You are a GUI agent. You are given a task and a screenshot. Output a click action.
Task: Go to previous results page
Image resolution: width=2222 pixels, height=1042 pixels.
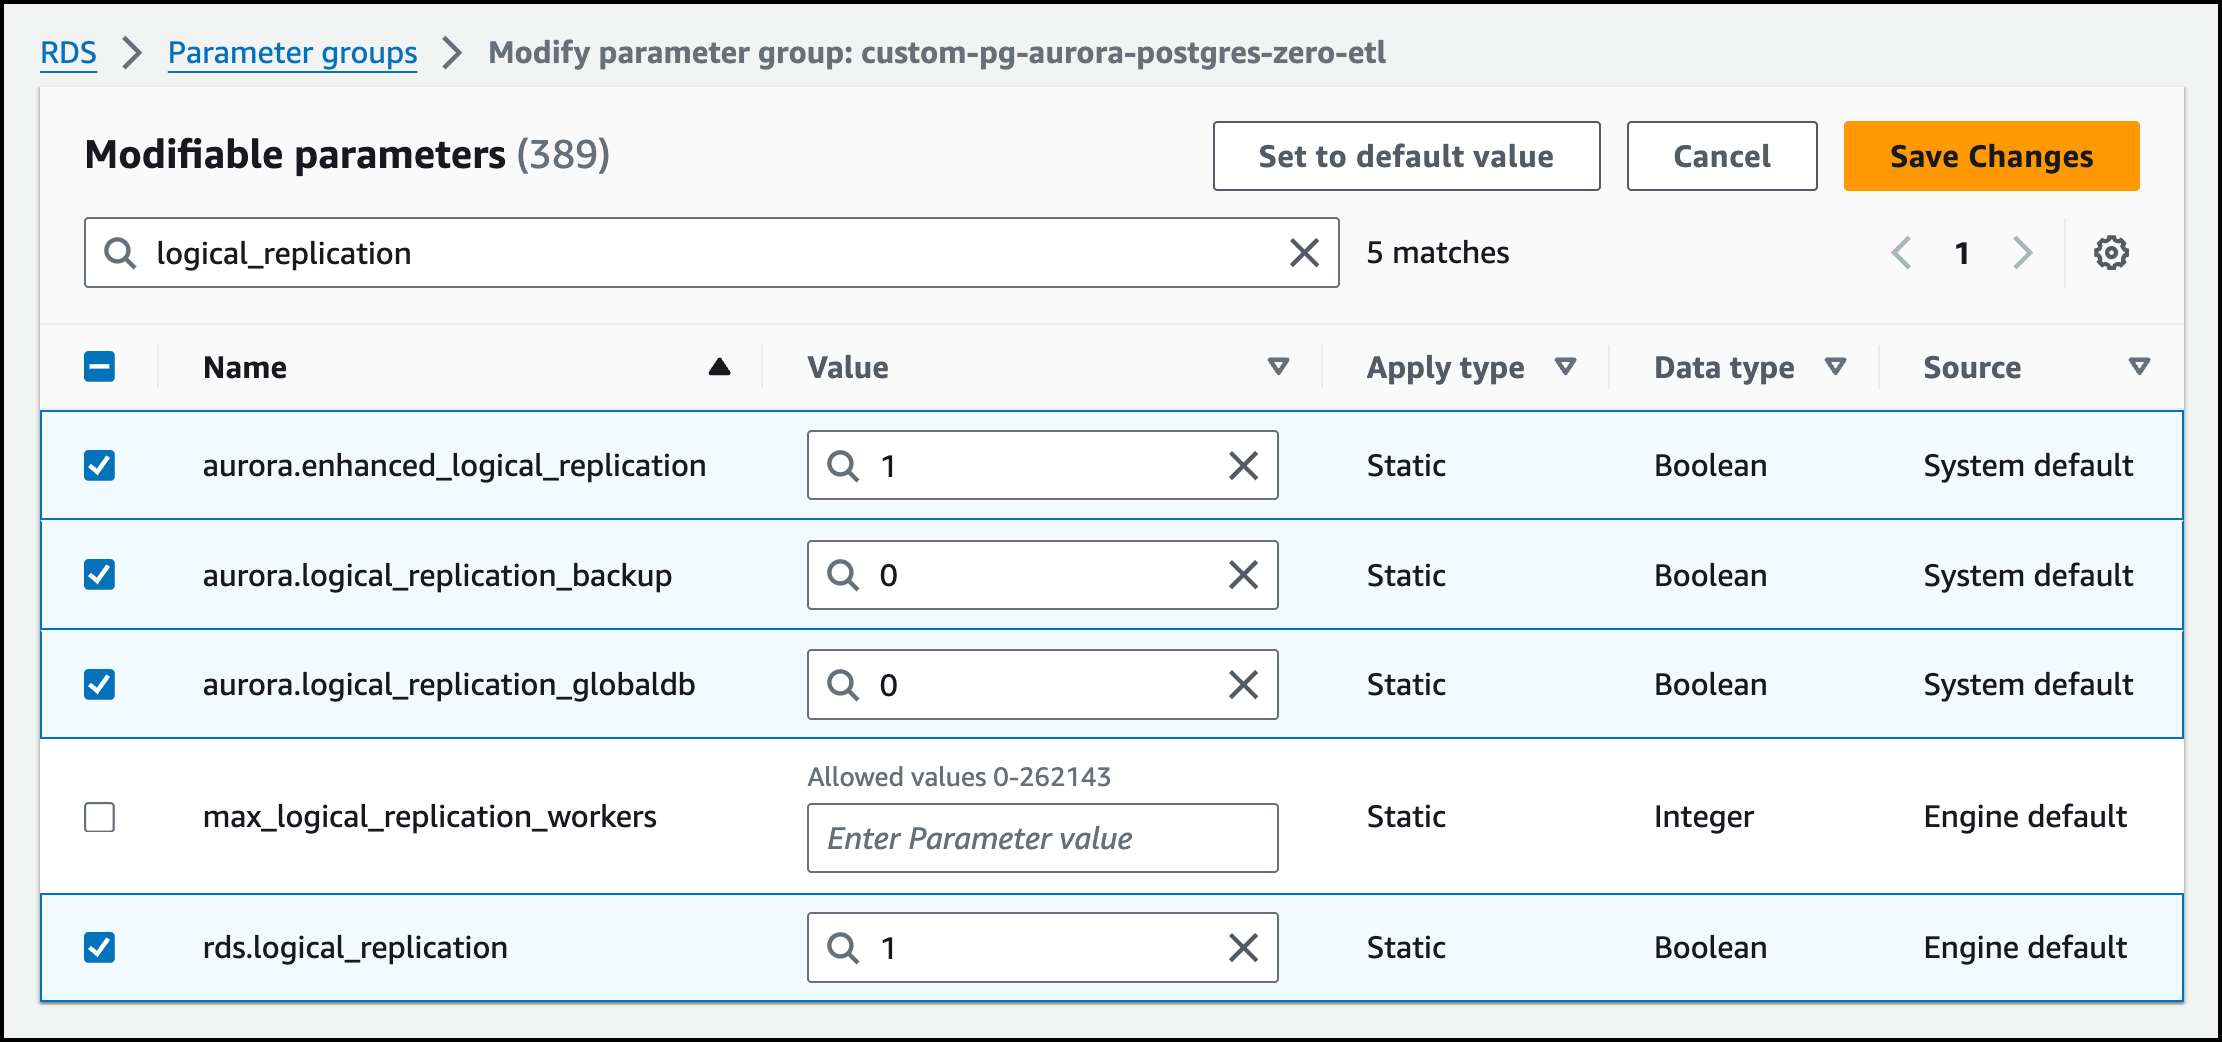point(1902,253)
